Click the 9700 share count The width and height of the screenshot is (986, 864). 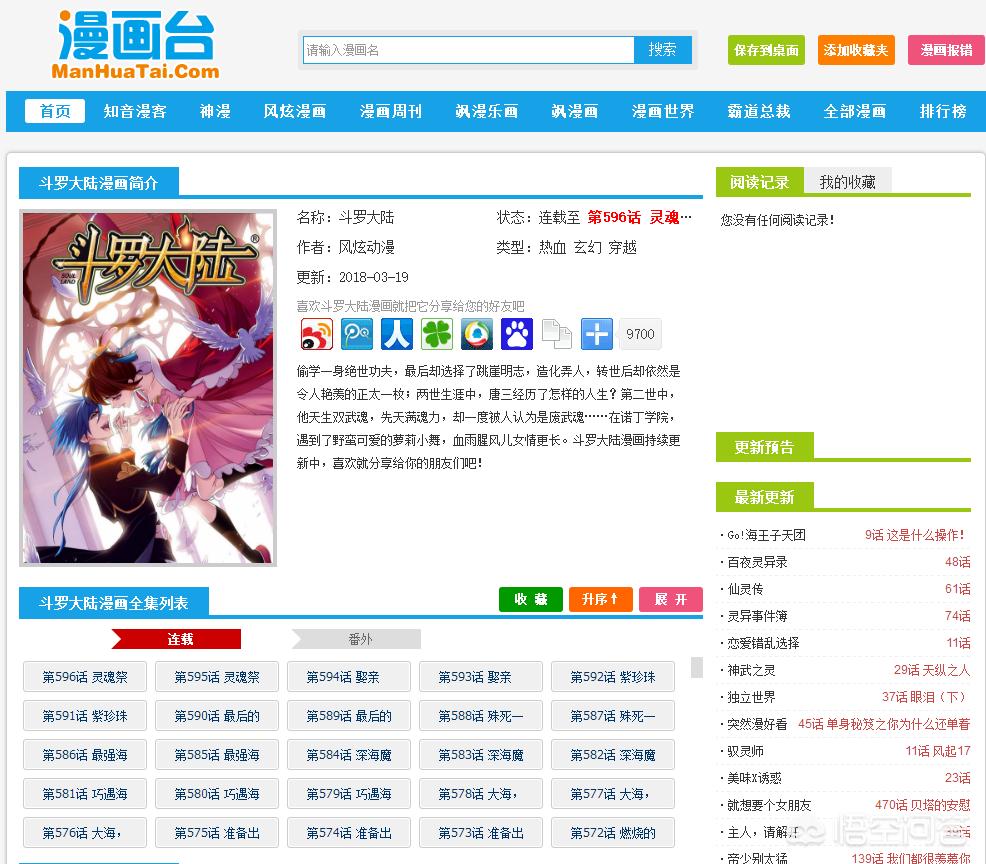640,334
